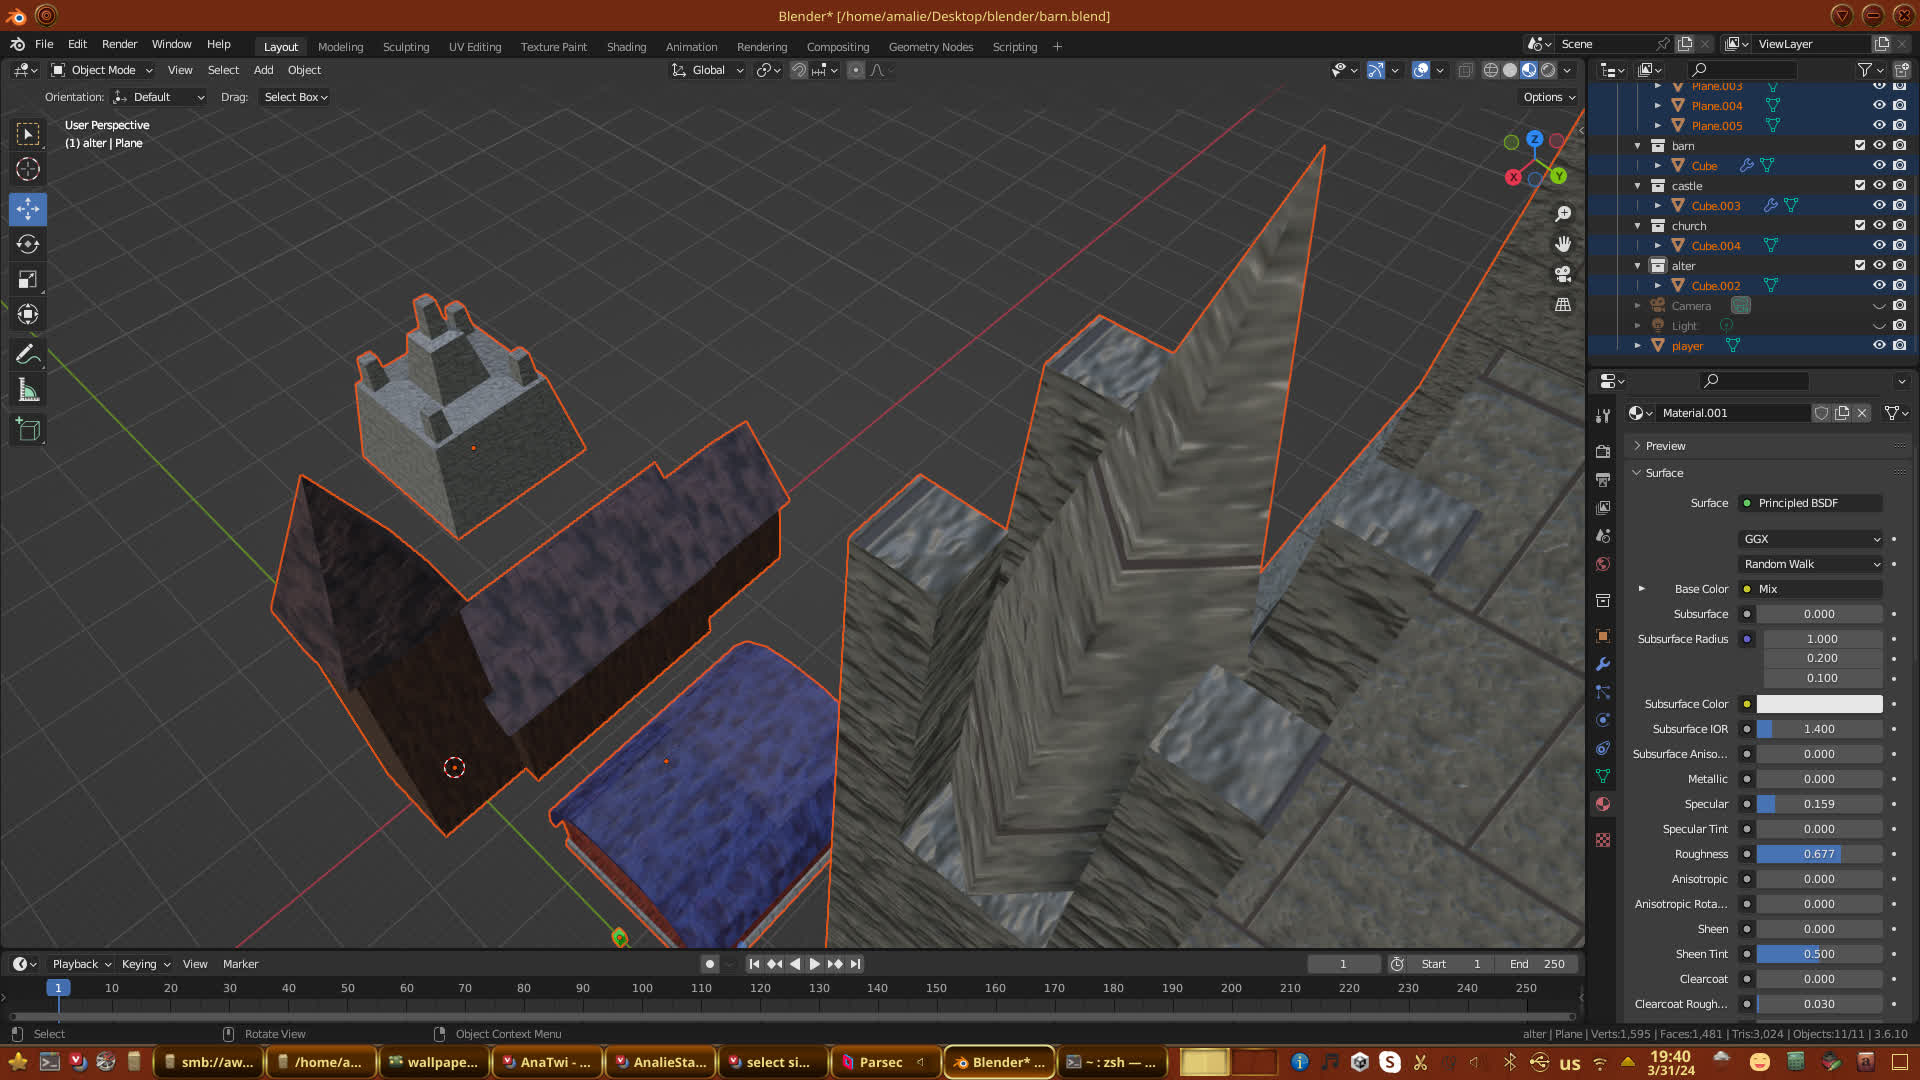Choose the Add Cube tool
Viewport: 1920px width, 1080px height.
click(x=28, y=430)
